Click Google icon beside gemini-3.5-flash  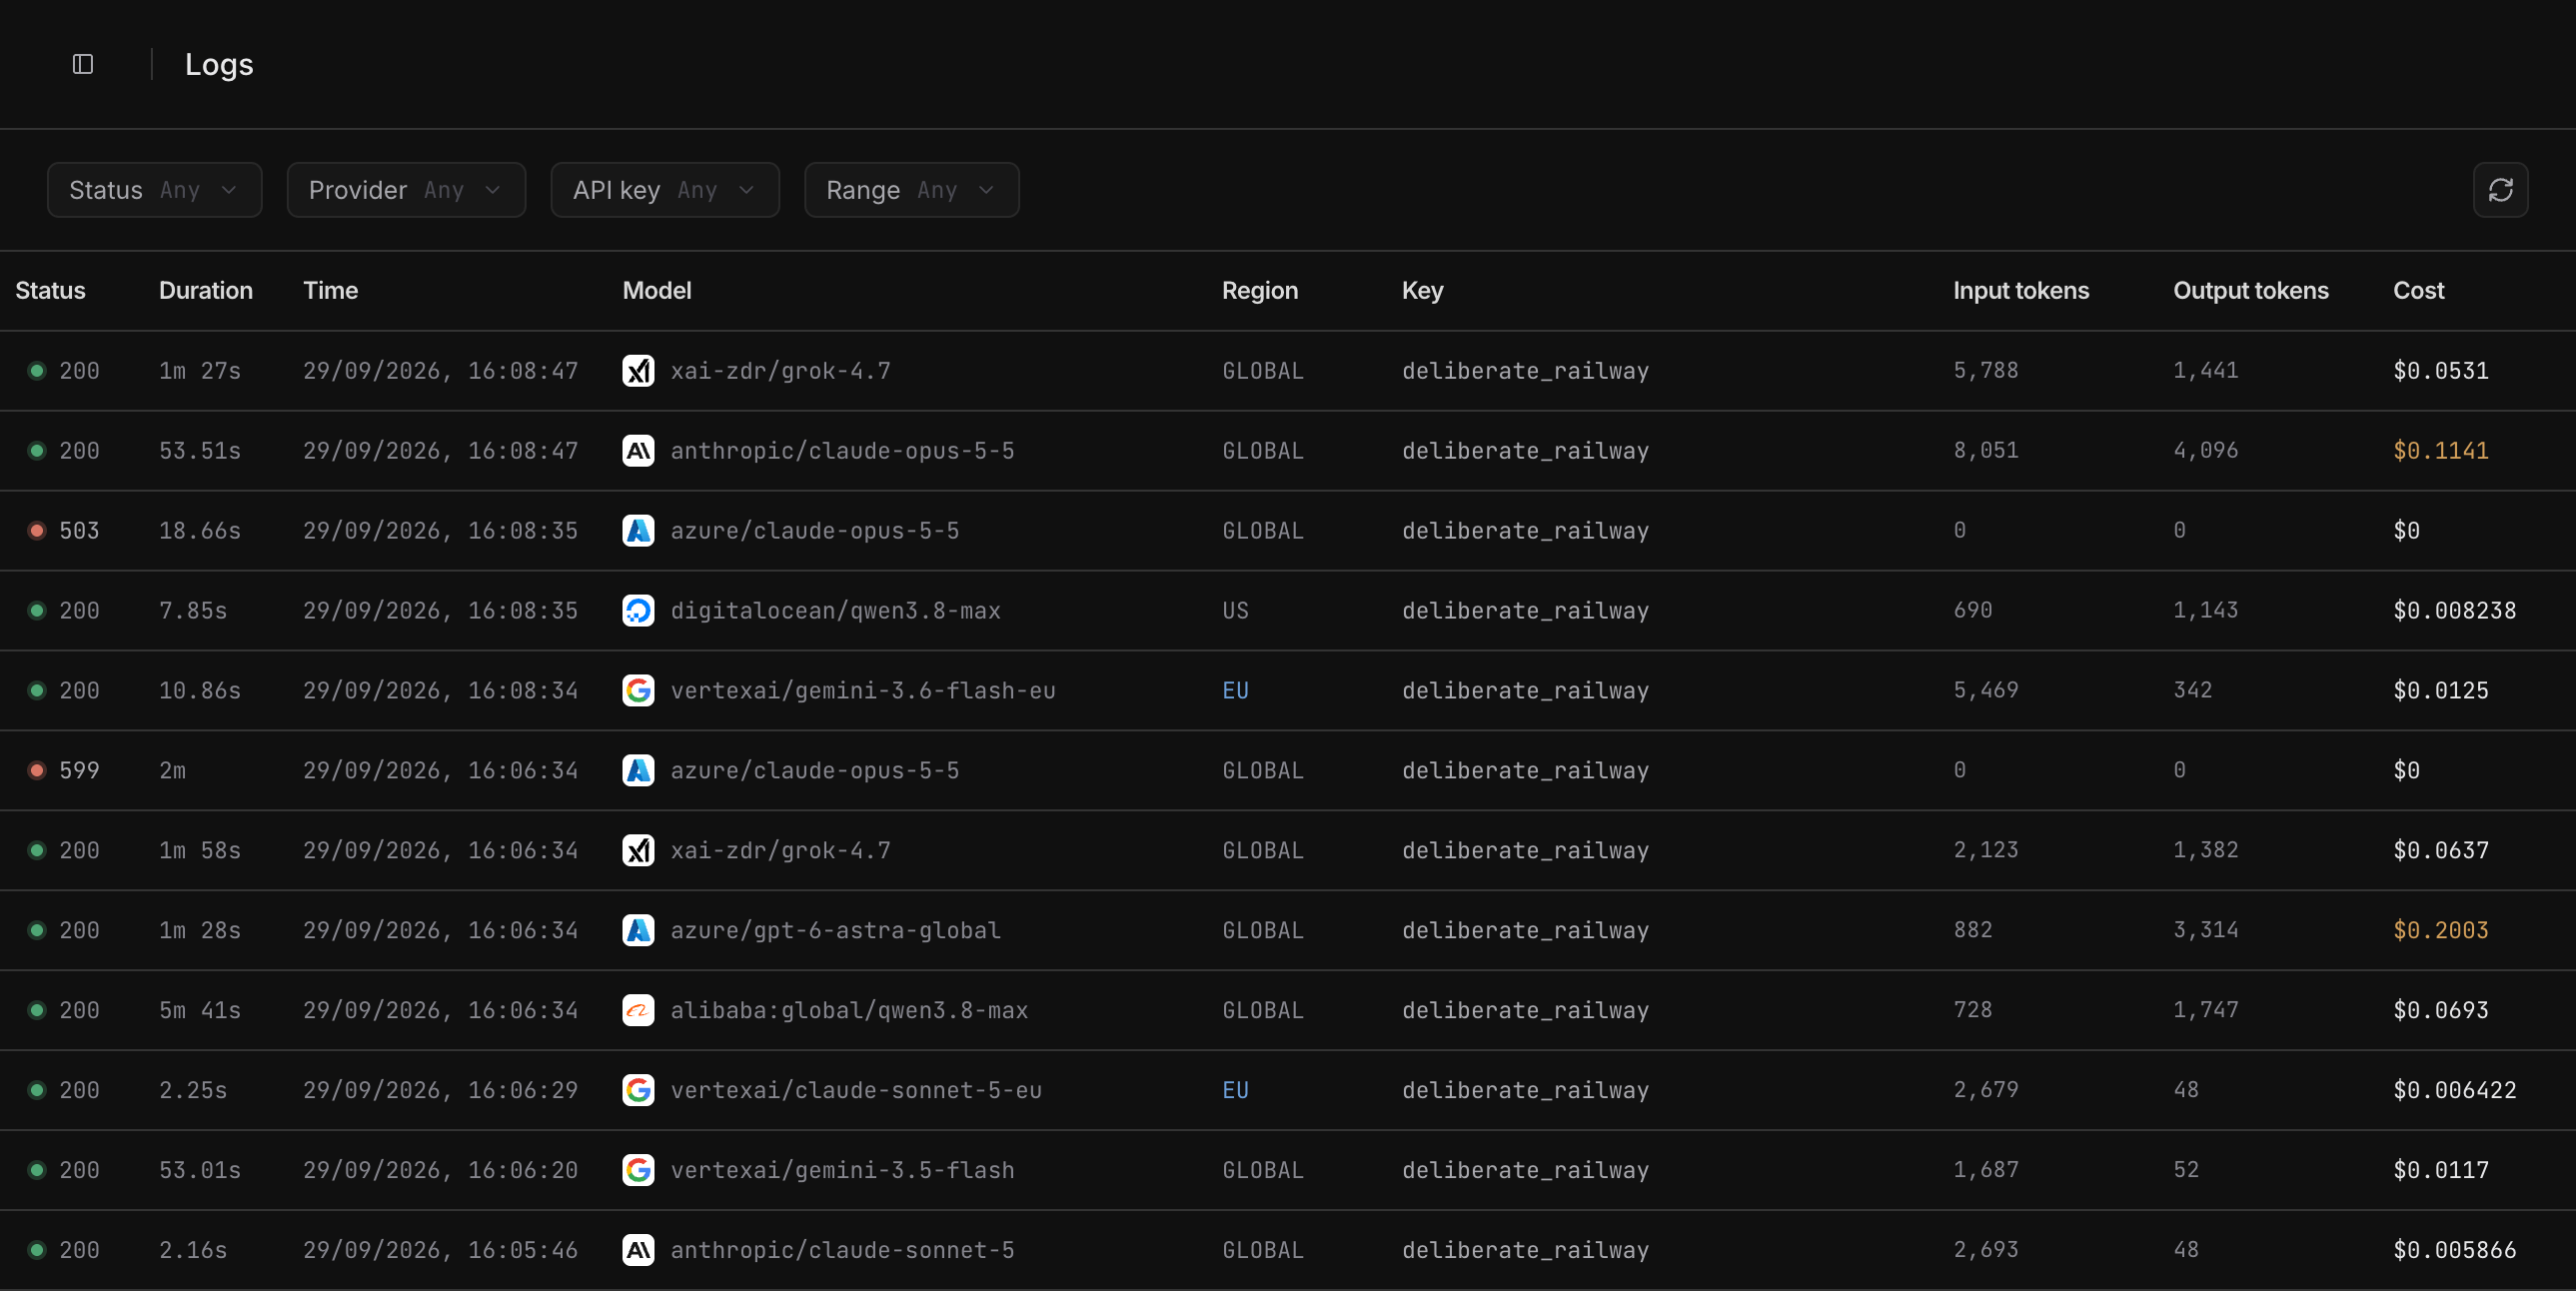point(638,1170)
